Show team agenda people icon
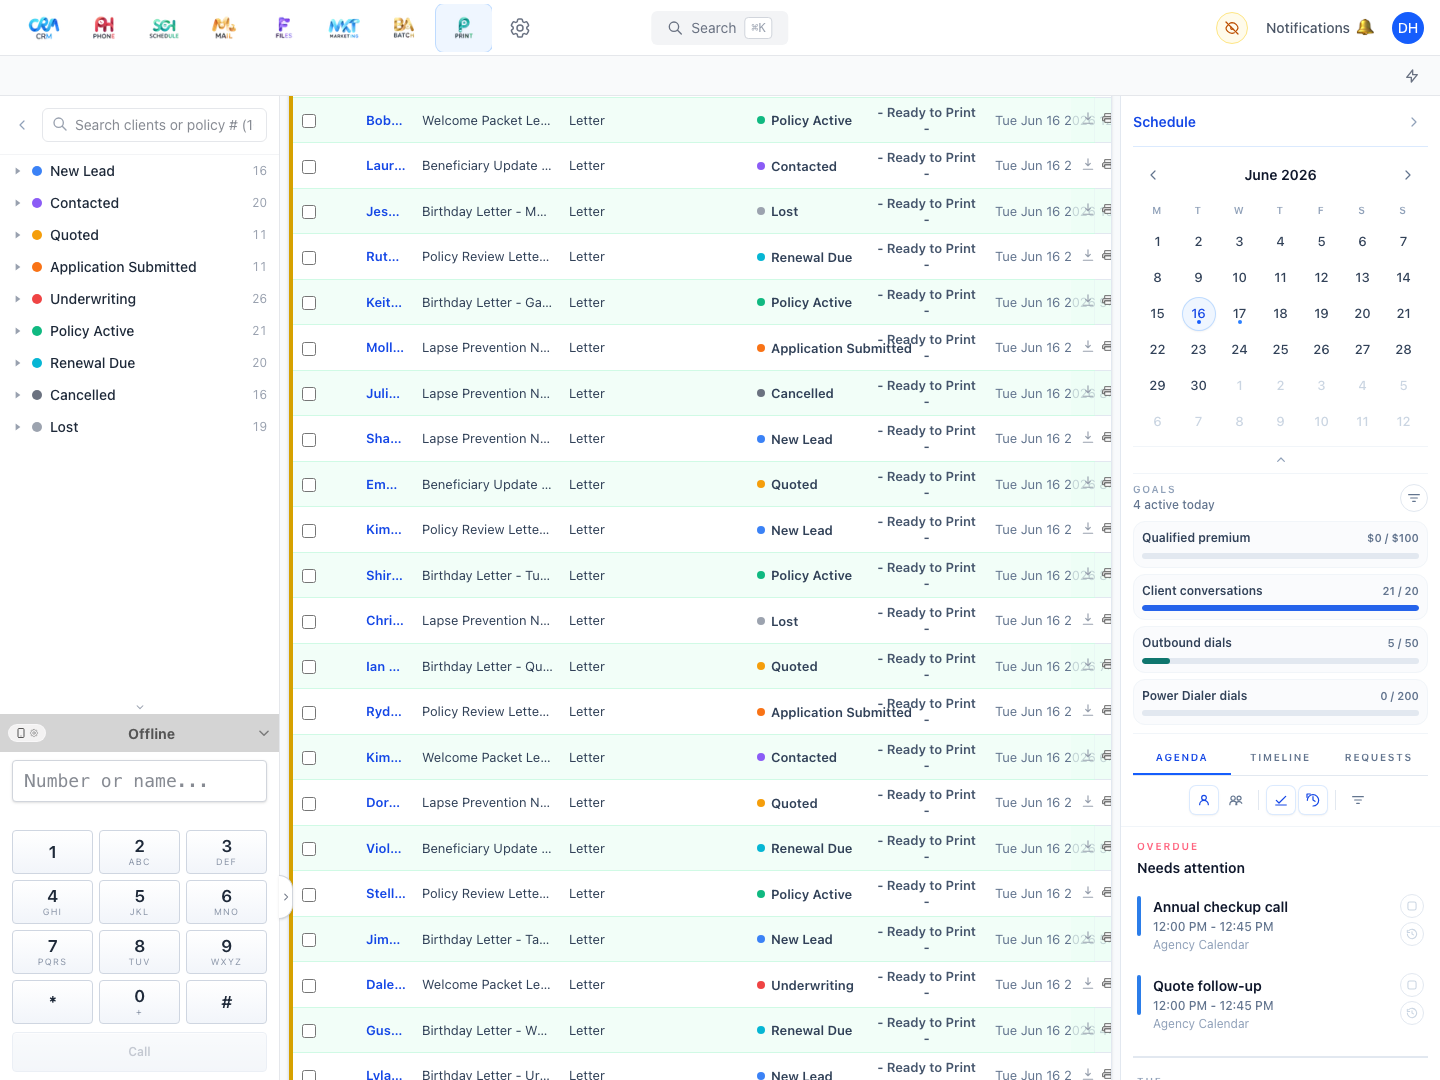 [1236, 800]
